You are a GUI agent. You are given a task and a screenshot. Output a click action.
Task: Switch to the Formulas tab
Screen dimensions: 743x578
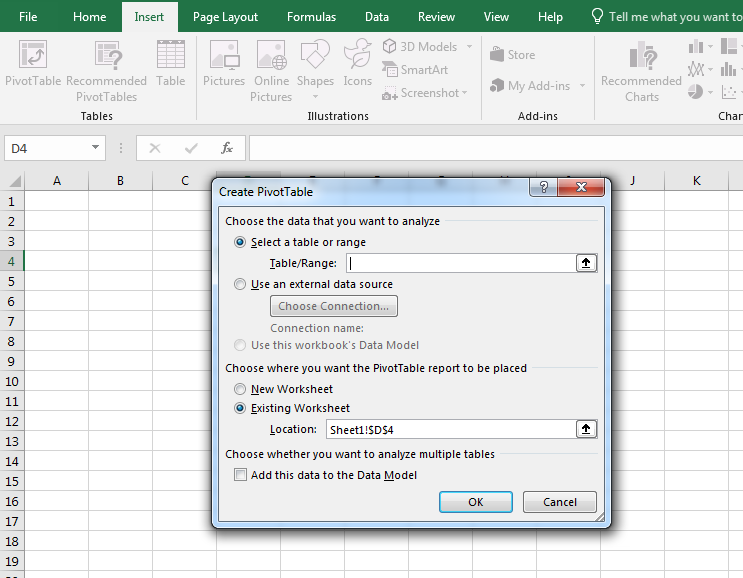tap(311, 17)
